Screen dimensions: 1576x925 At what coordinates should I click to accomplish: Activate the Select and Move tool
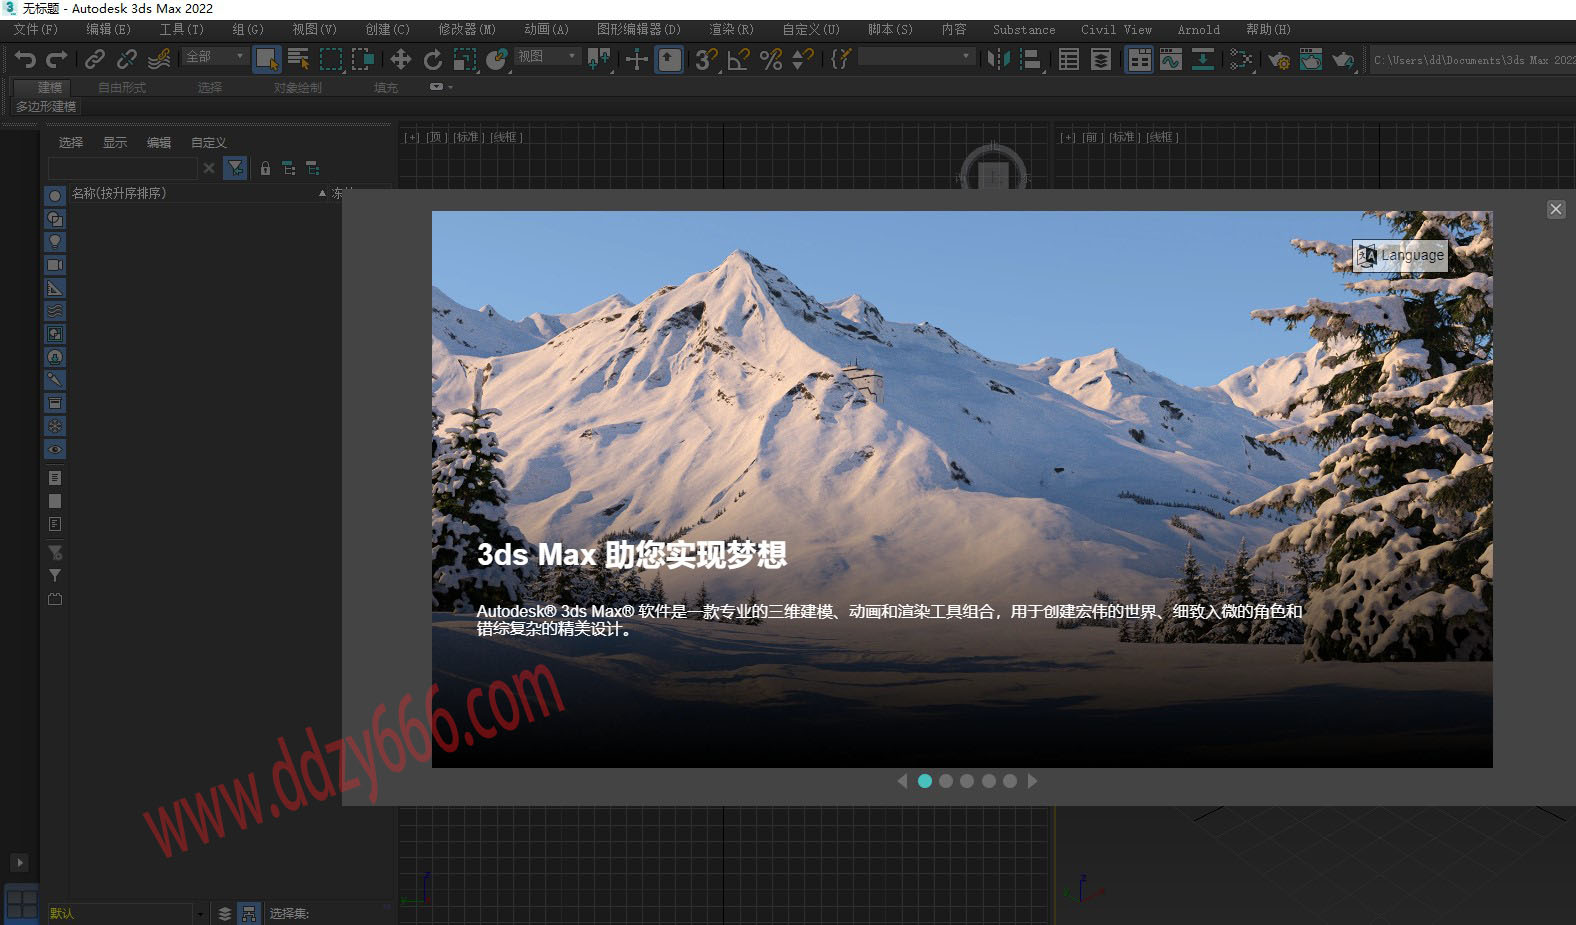401,59
